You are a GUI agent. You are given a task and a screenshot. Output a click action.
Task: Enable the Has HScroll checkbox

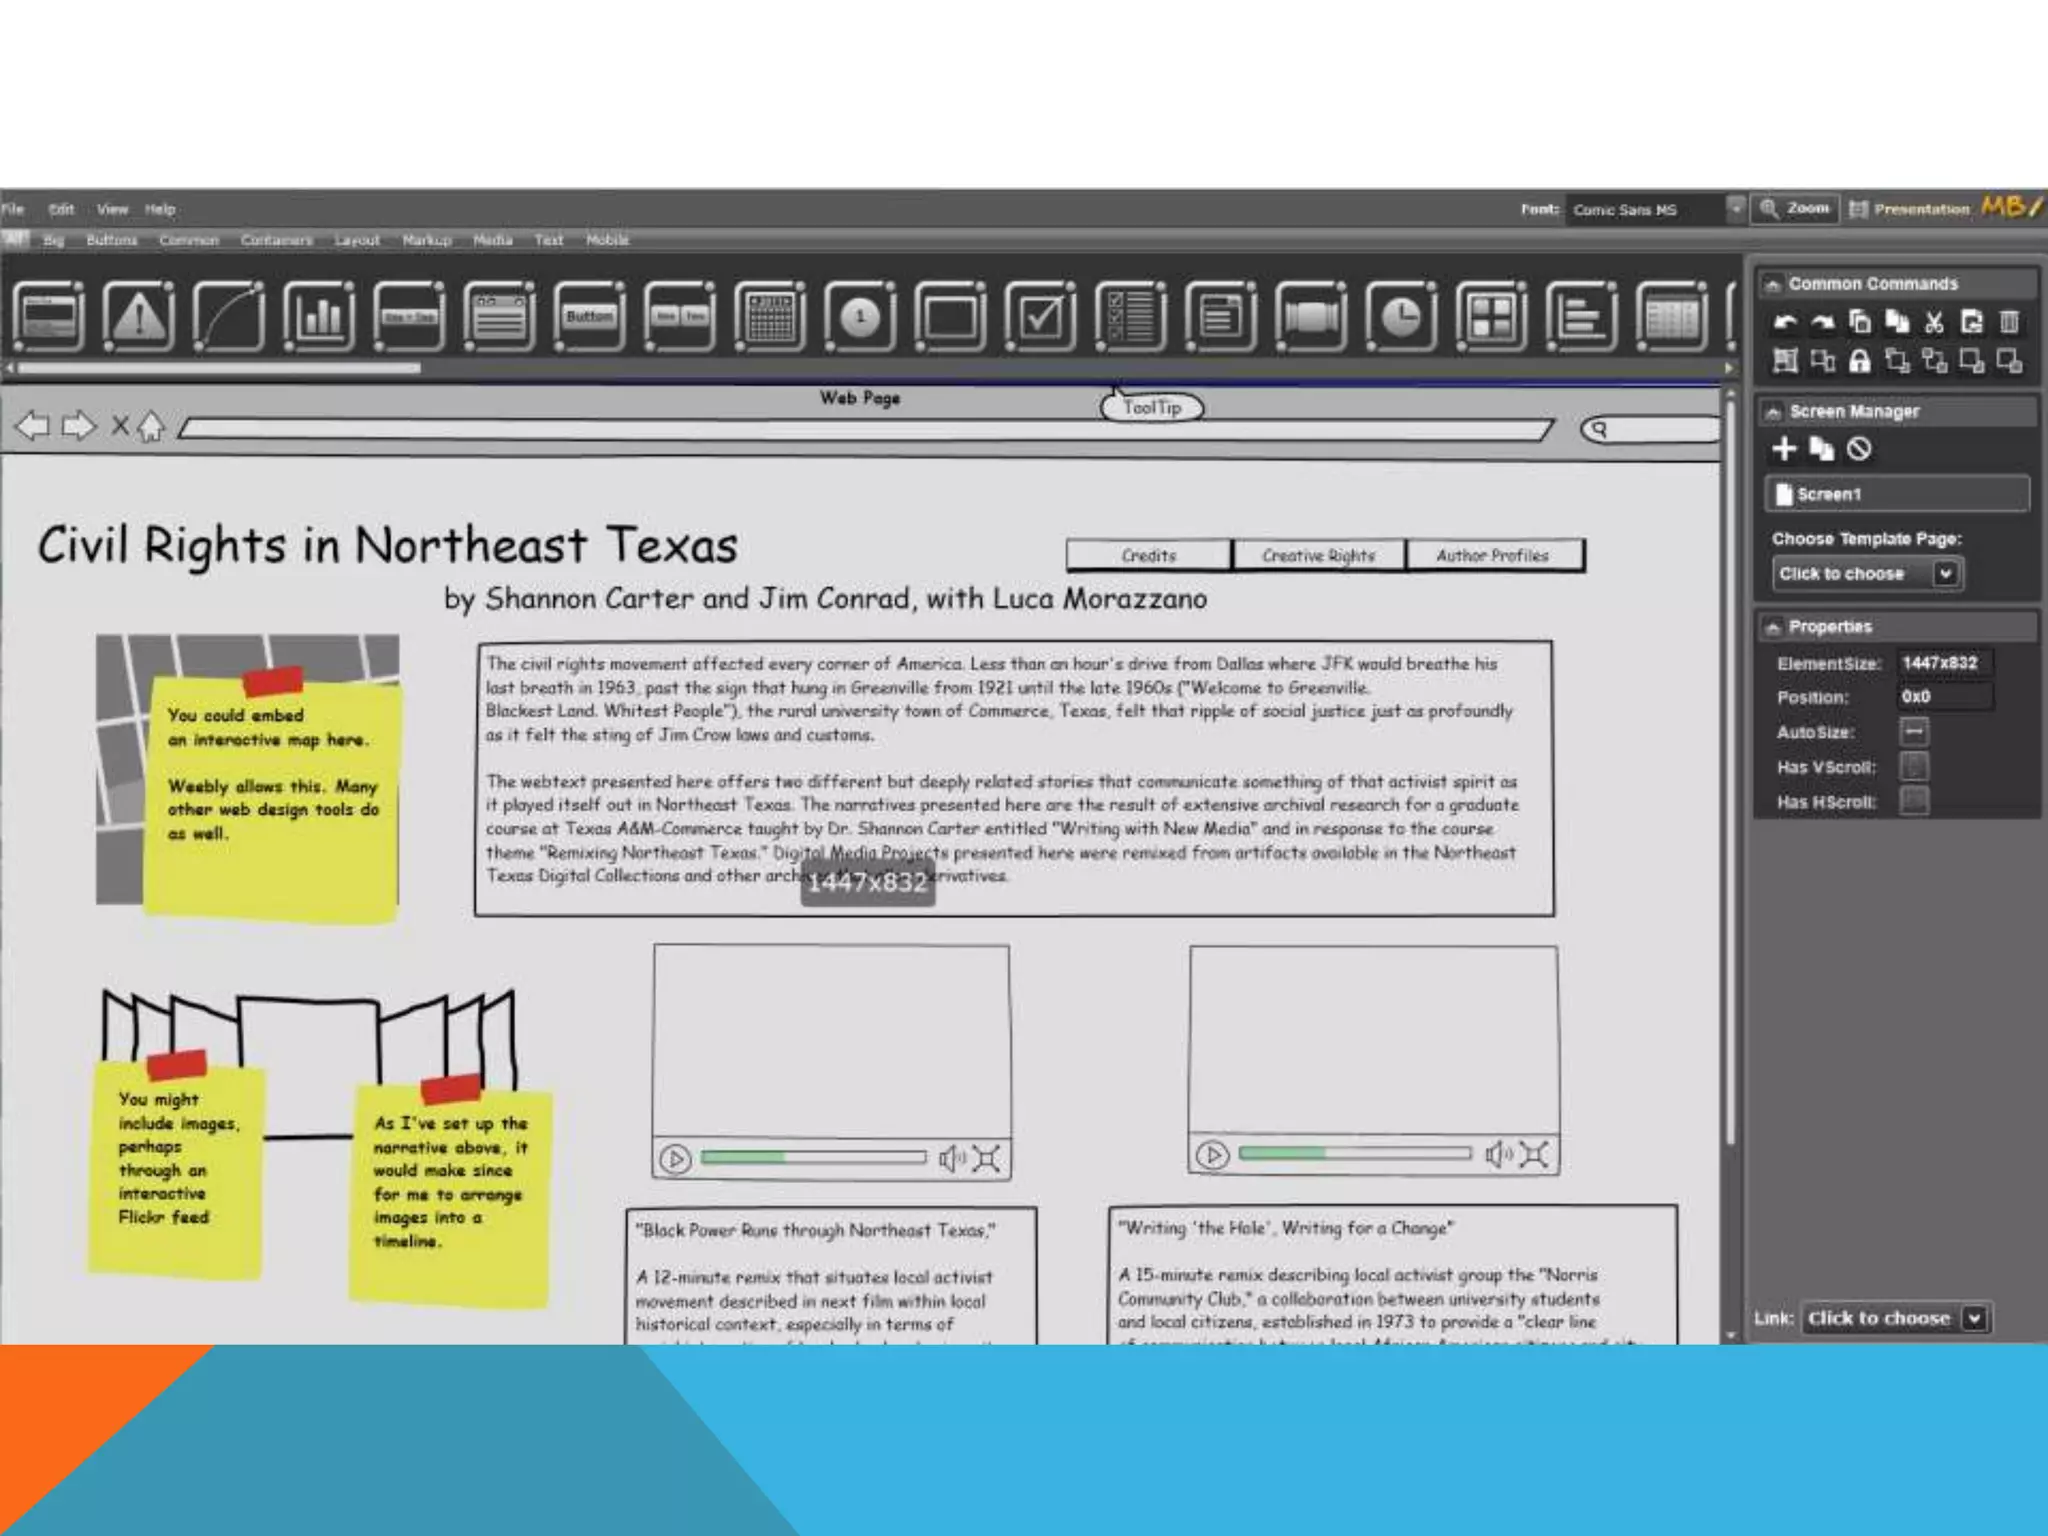[1913, 801]
